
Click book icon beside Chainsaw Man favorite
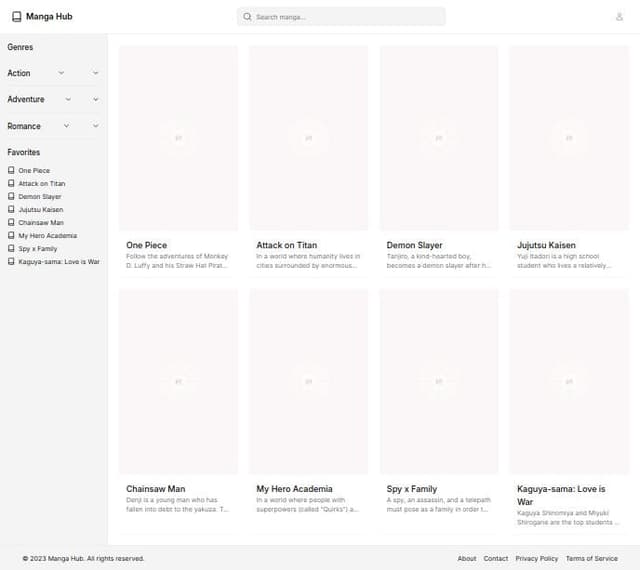[x=11, y=223]
